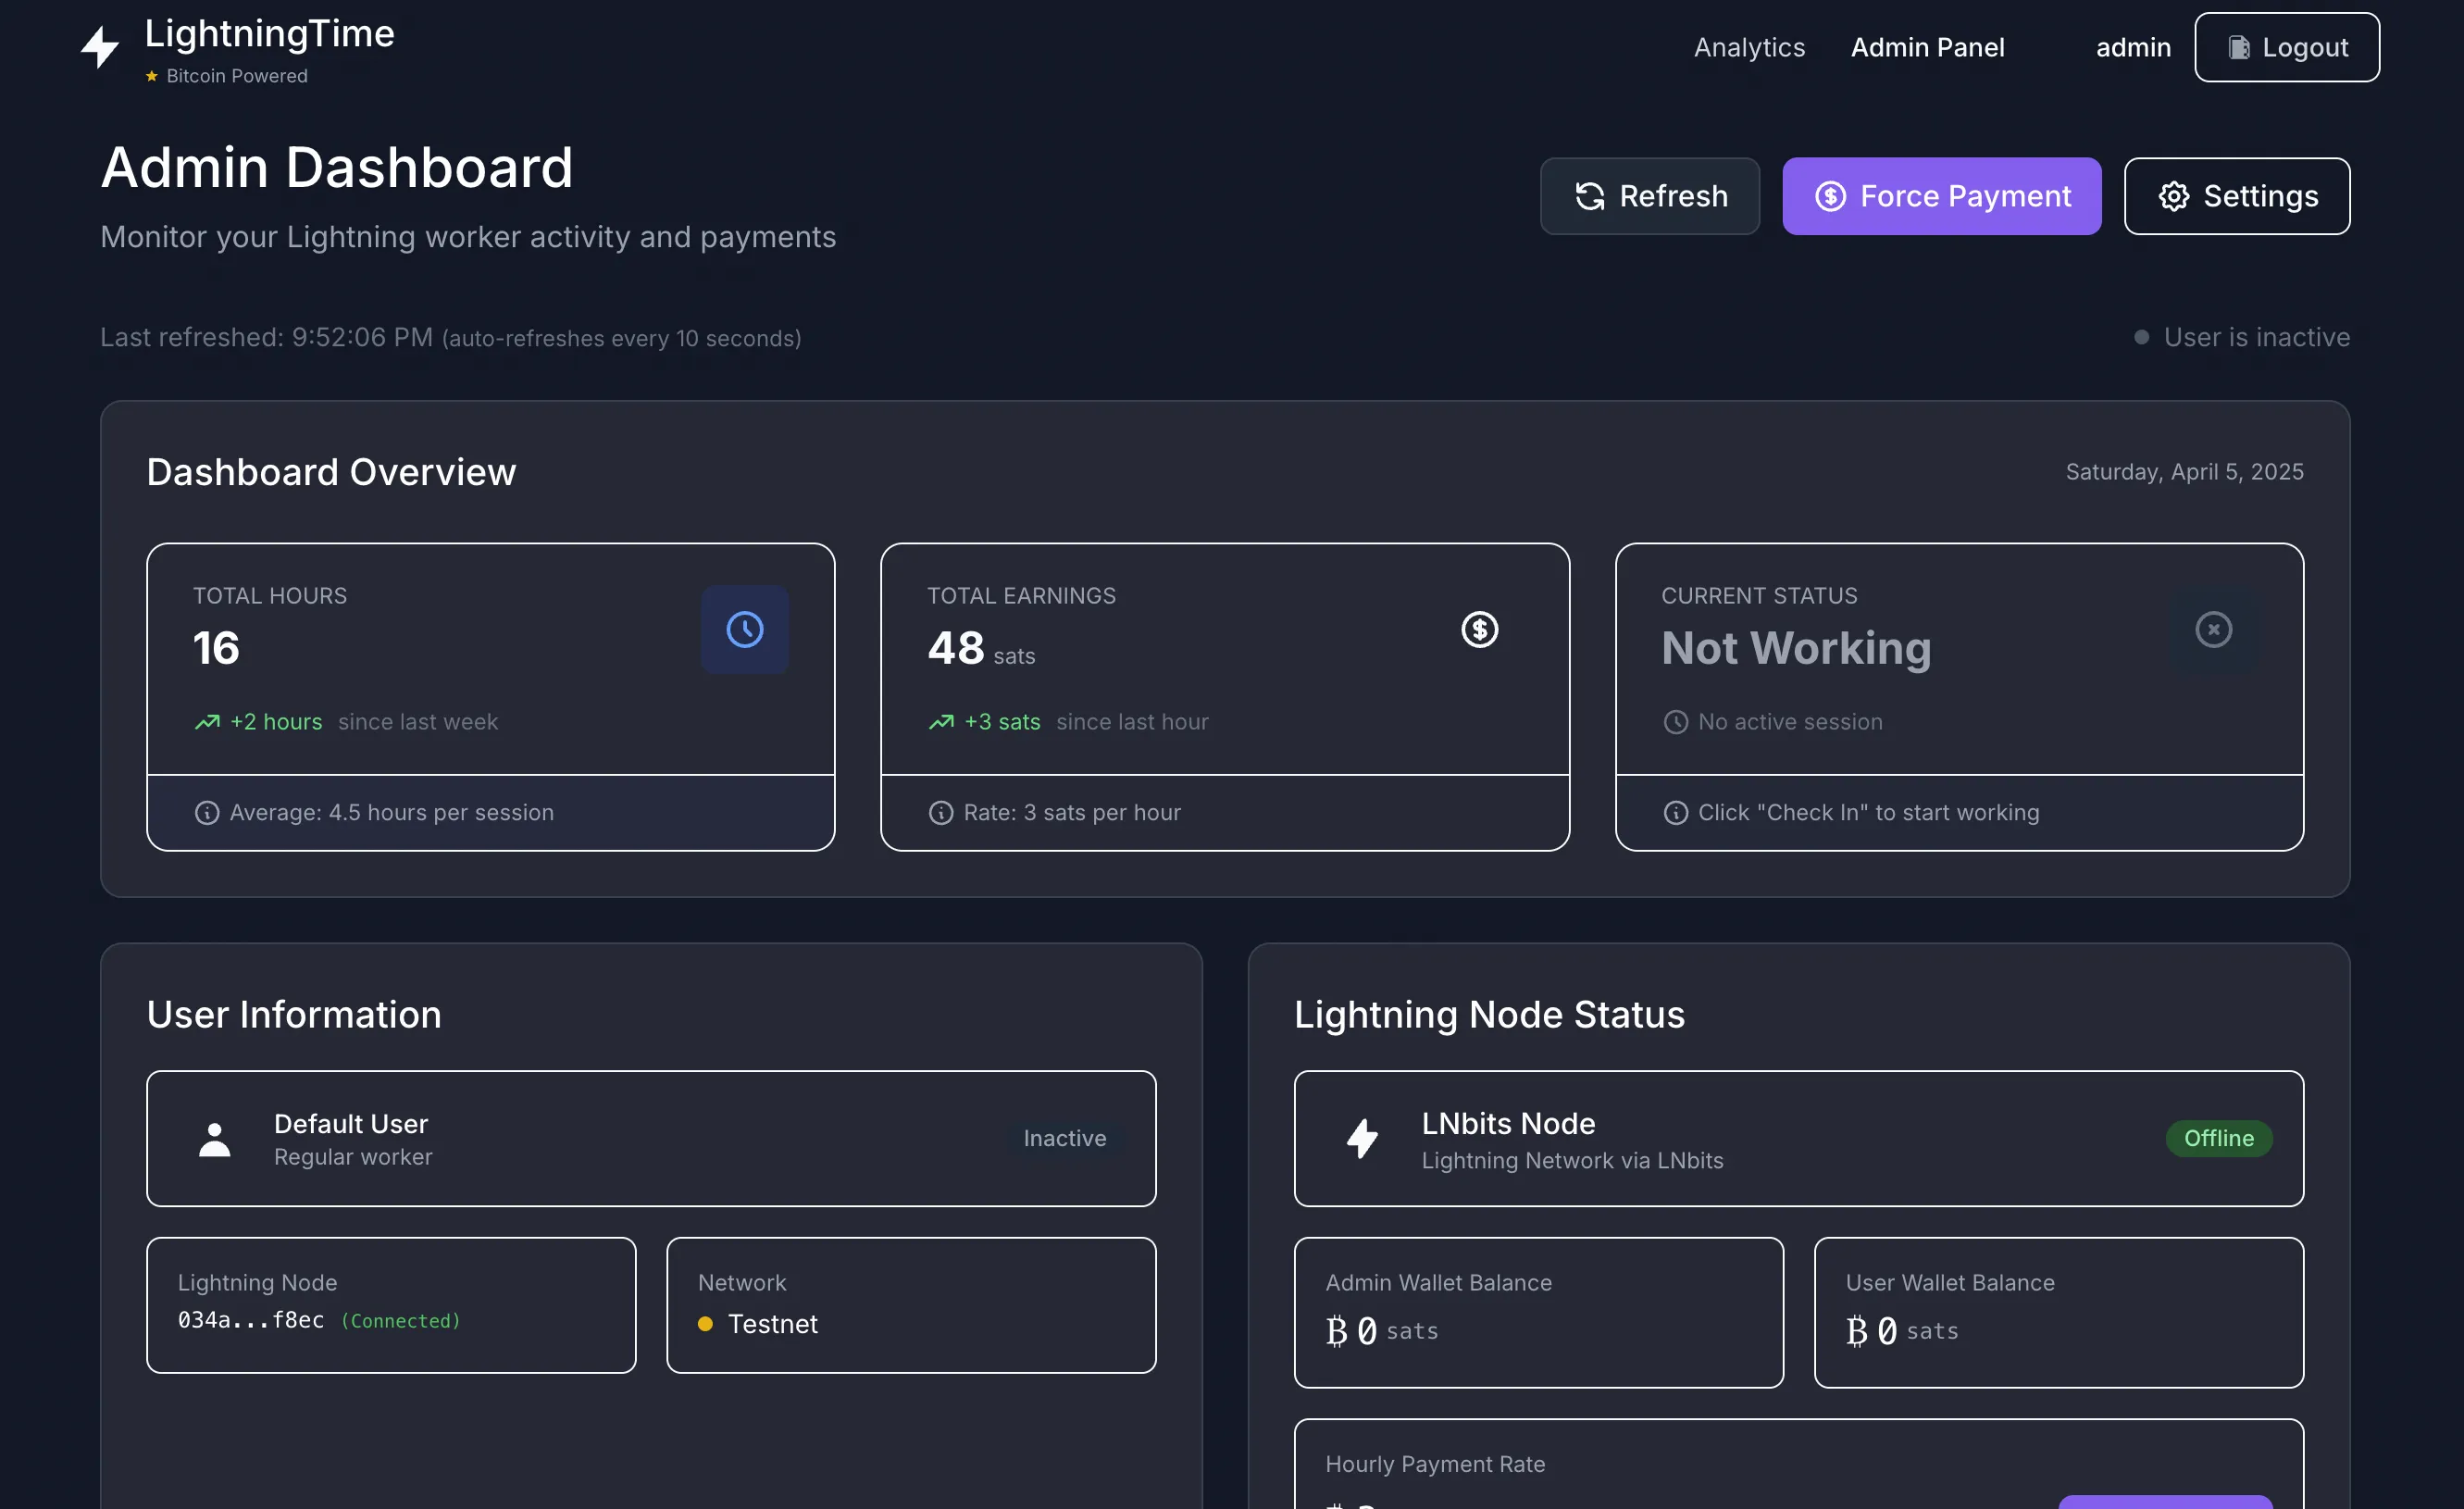Click the green trend arrow next to +2 hours

(x=207, y=722)
